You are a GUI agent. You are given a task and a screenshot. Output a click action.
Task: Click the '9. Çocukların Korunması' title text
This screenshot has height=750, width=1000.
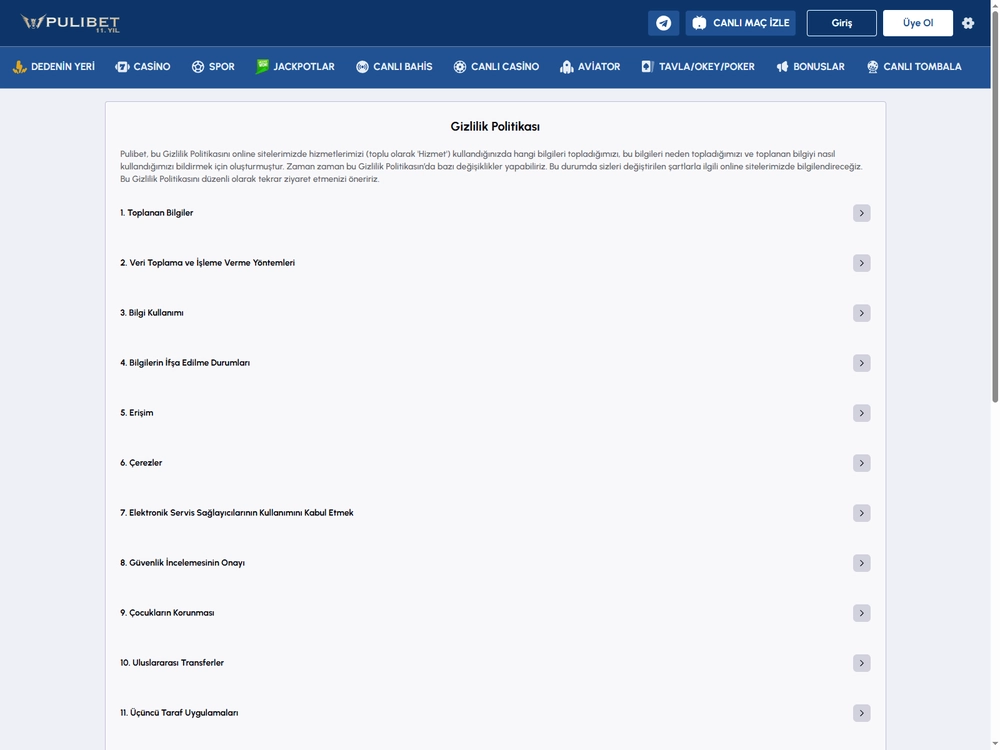(167, 613)
